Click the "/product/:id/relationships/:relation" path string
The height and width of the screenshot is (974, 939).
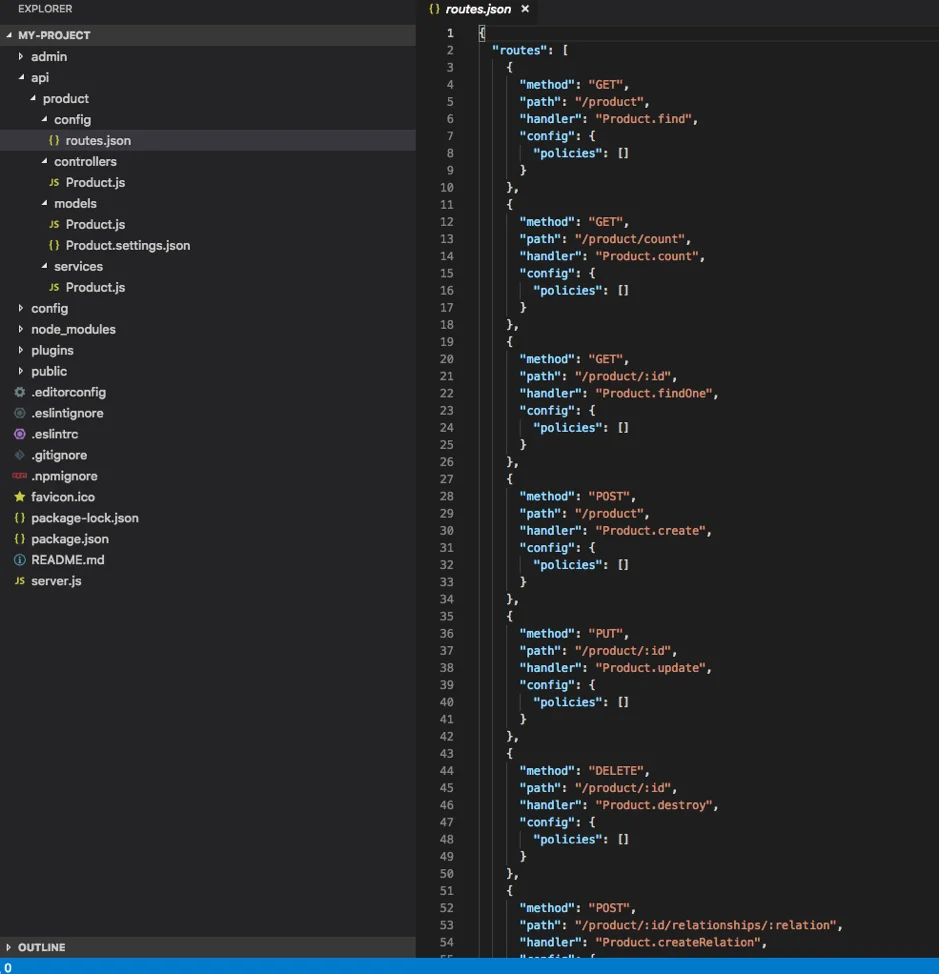click(x=705, y=925)
